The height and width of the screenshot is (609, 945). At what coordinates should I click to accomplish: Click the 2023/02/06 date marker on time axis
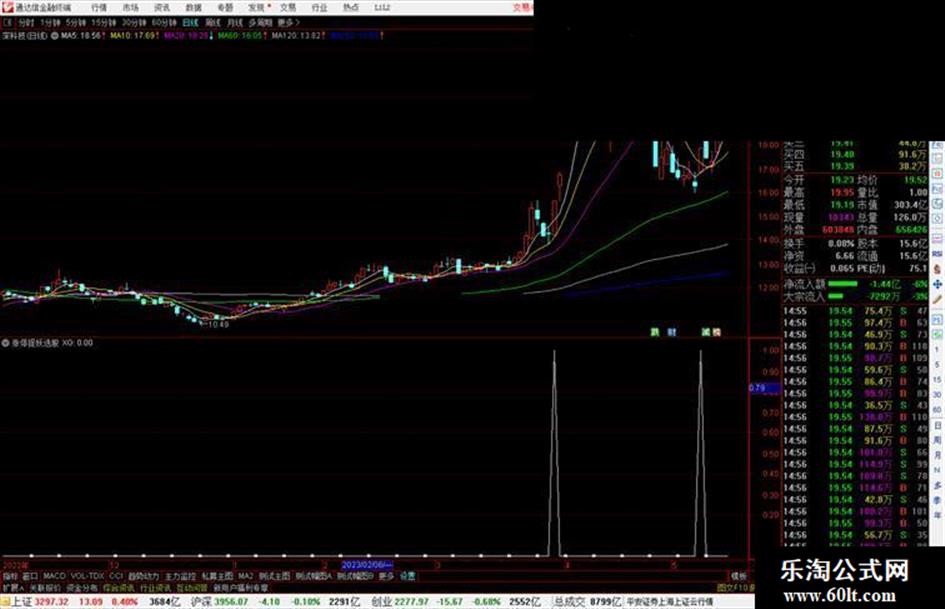tap(367, 565)
